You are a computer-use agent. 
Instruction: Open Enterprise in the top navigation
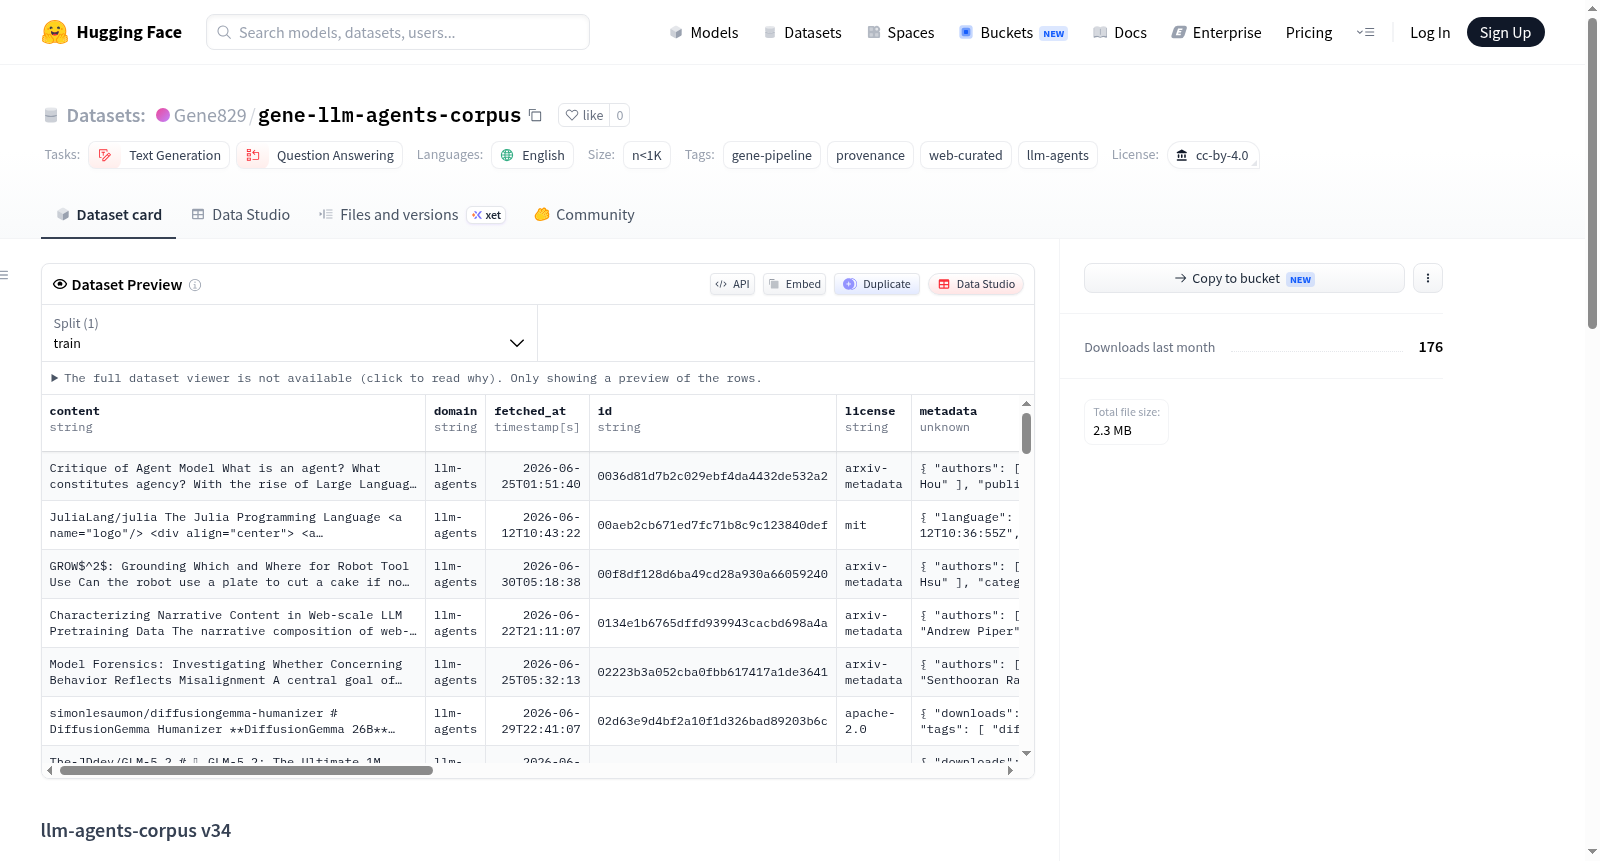1216,32
